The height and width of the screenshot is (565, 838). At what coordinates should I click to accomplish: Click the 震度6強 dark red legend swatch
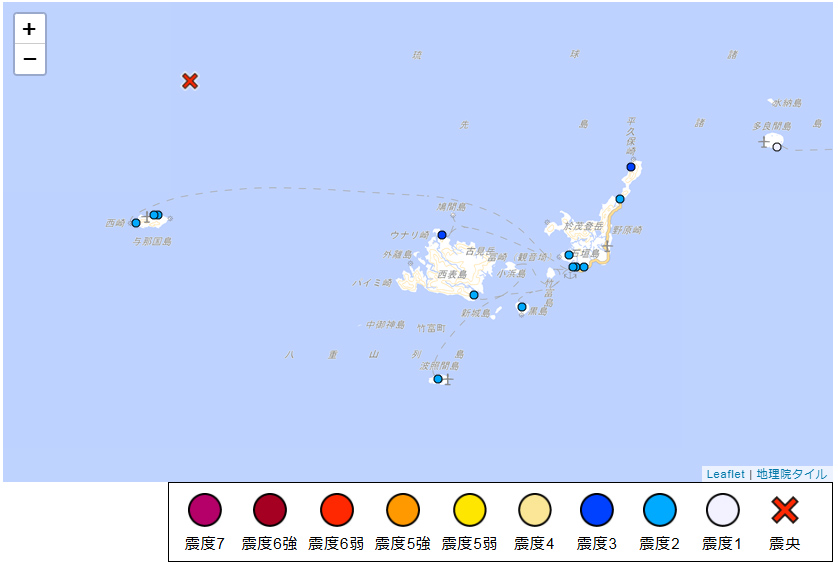click(270, 510)
